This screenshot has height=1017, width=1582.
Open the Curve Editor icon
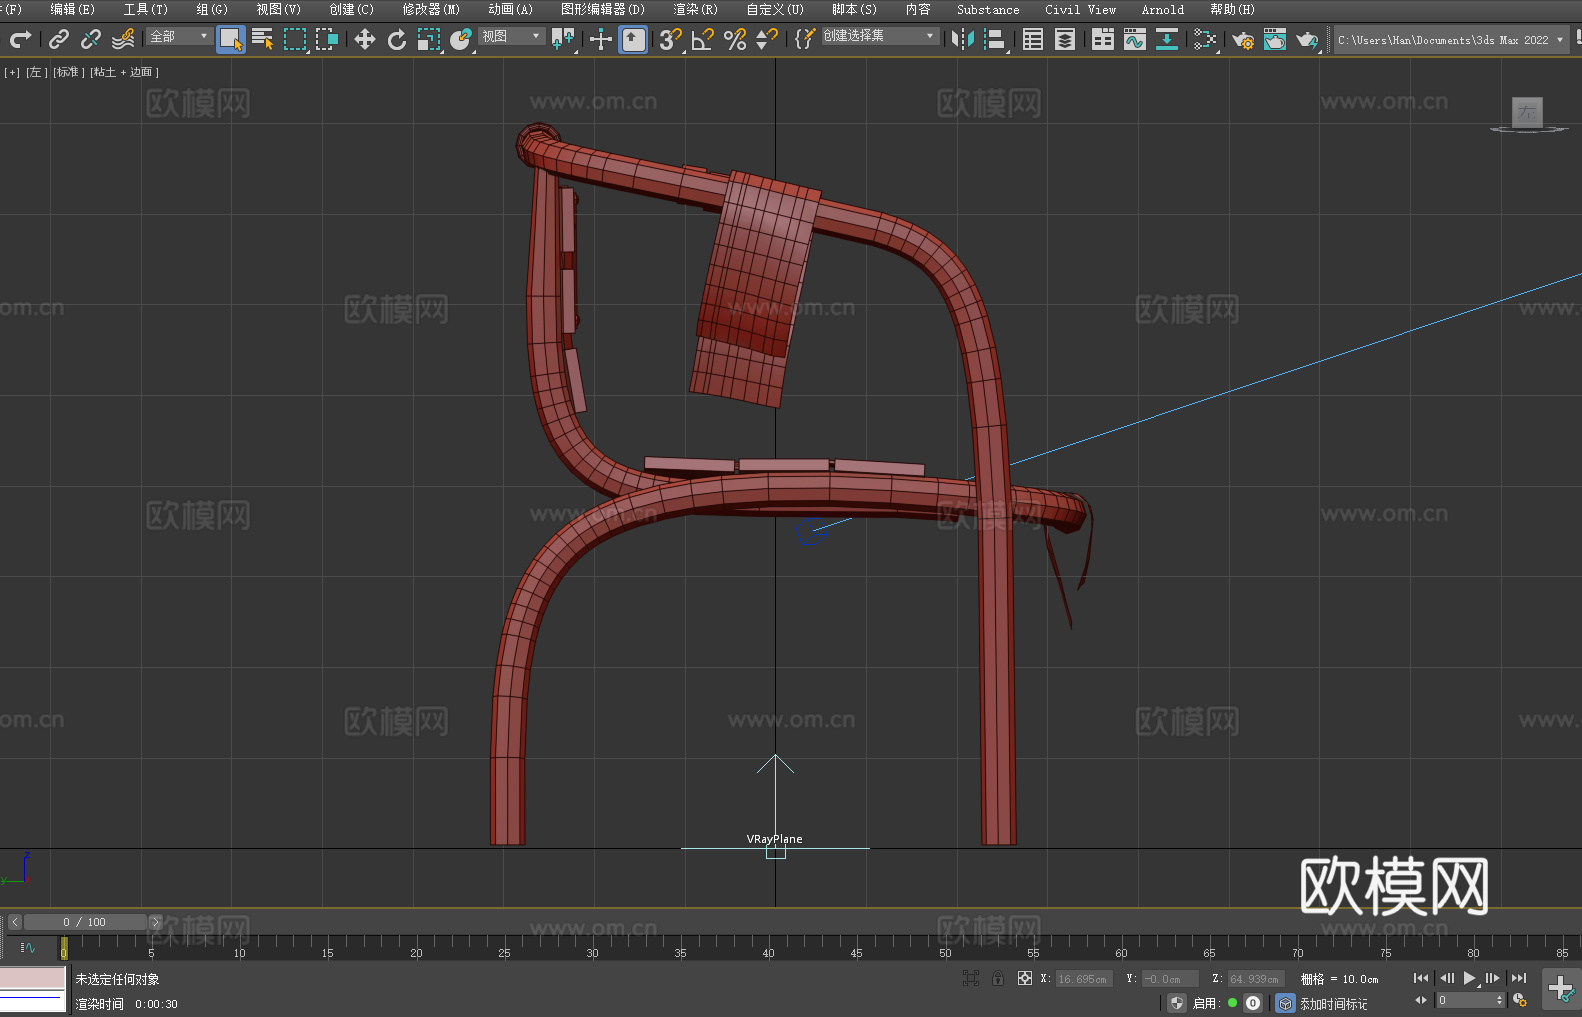[x=1135, y=39]
